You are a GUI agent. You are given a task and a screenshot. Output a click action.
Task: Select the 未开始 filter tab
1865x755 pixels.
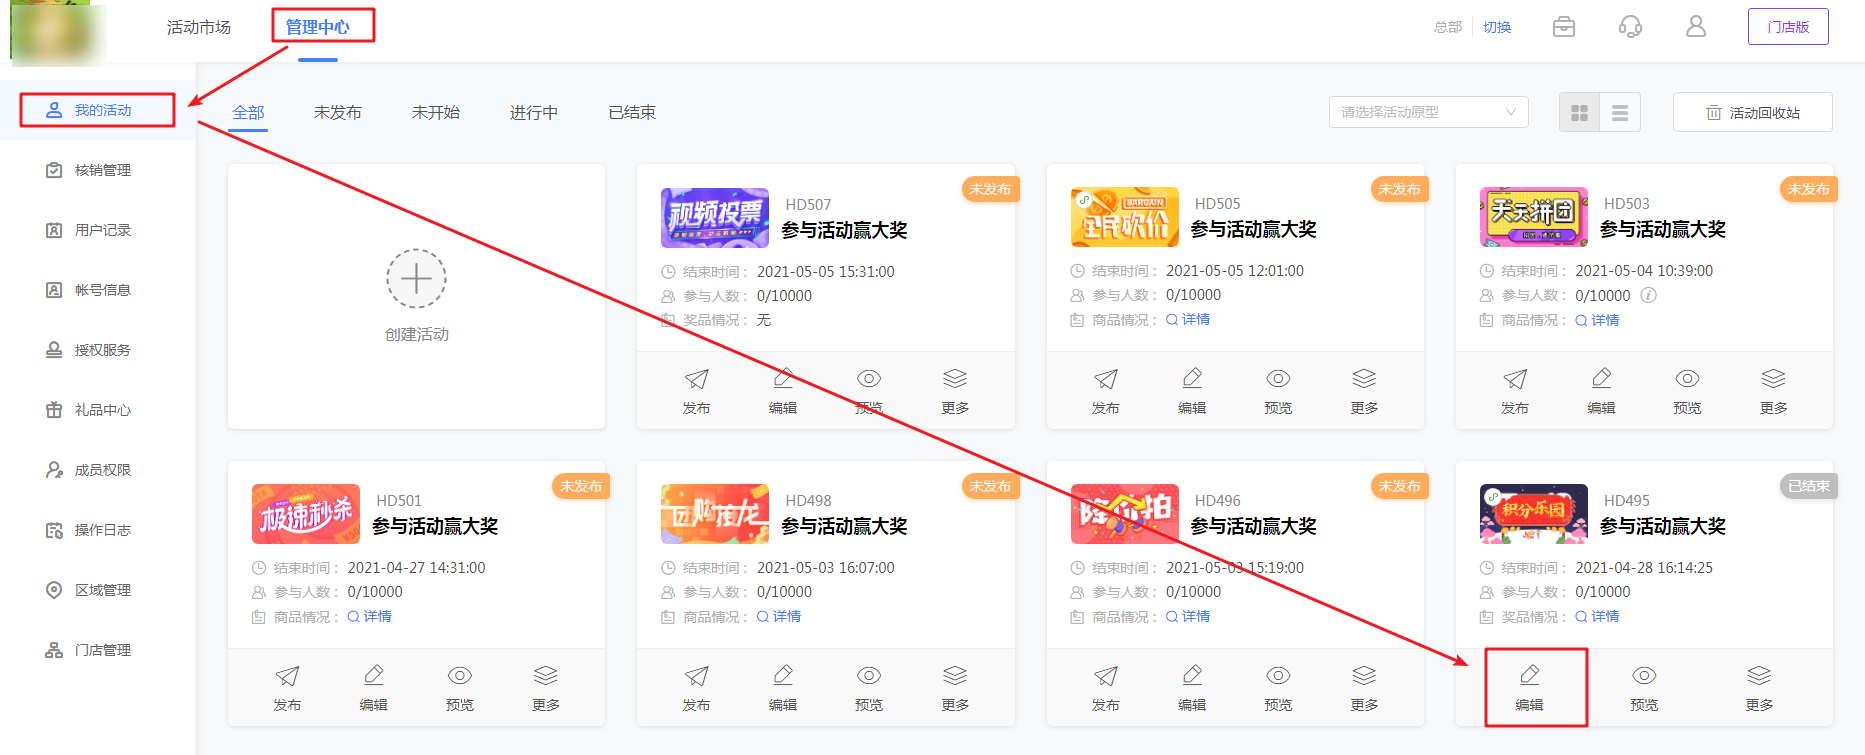(x=435, y=113)
